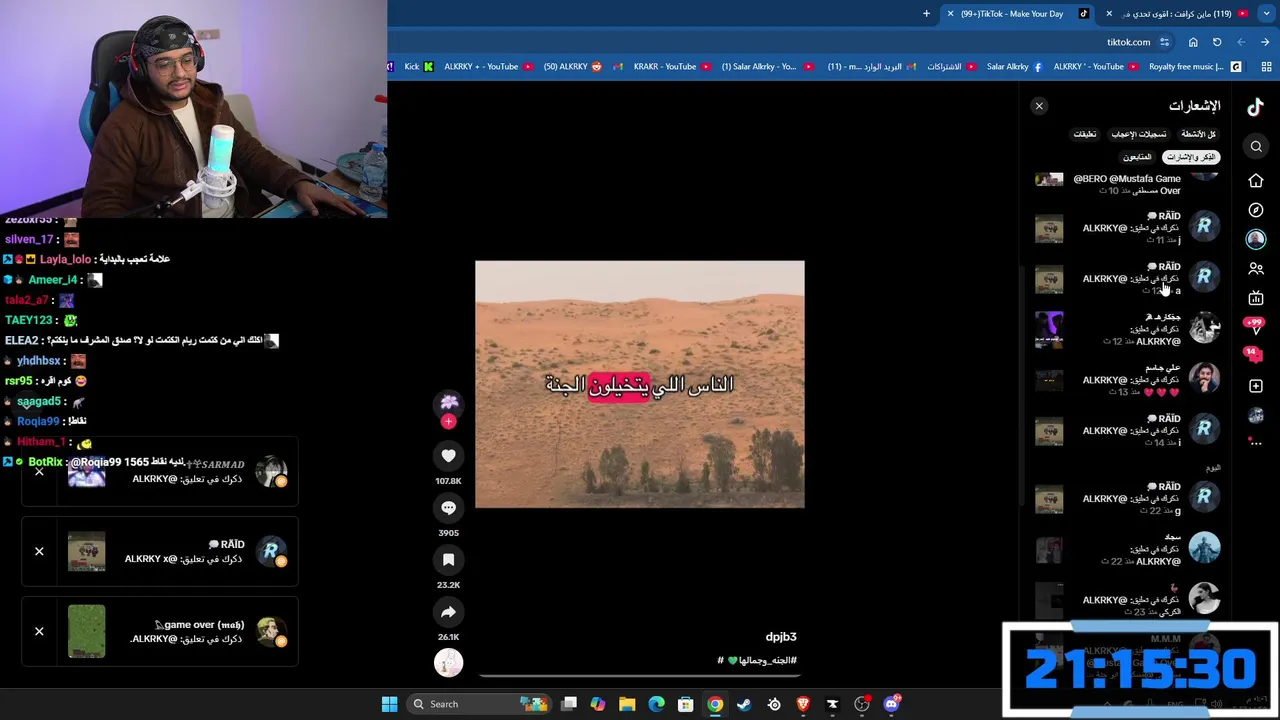
Task: Open Microsoft Edge from taskbar
Action: click(x=656, y=704)
